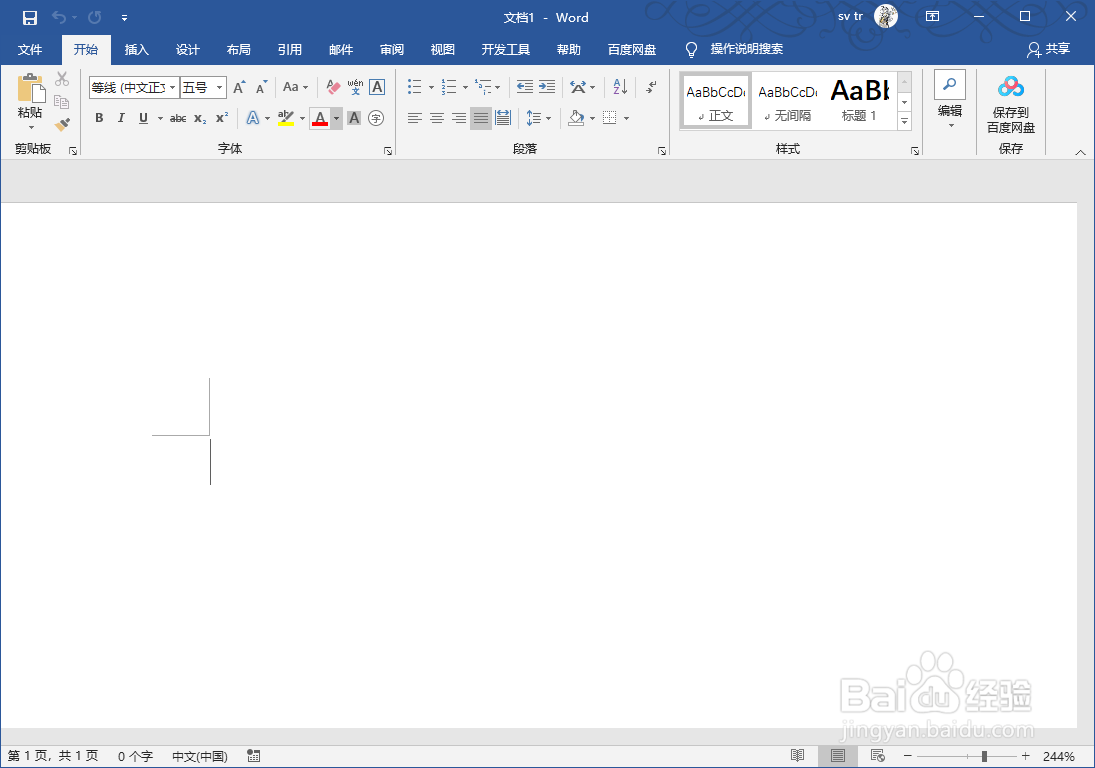The width and height of the screenshot is (1095, 768).
Task: Open the Change Case Aa dropdown
Action: (295, 87)
